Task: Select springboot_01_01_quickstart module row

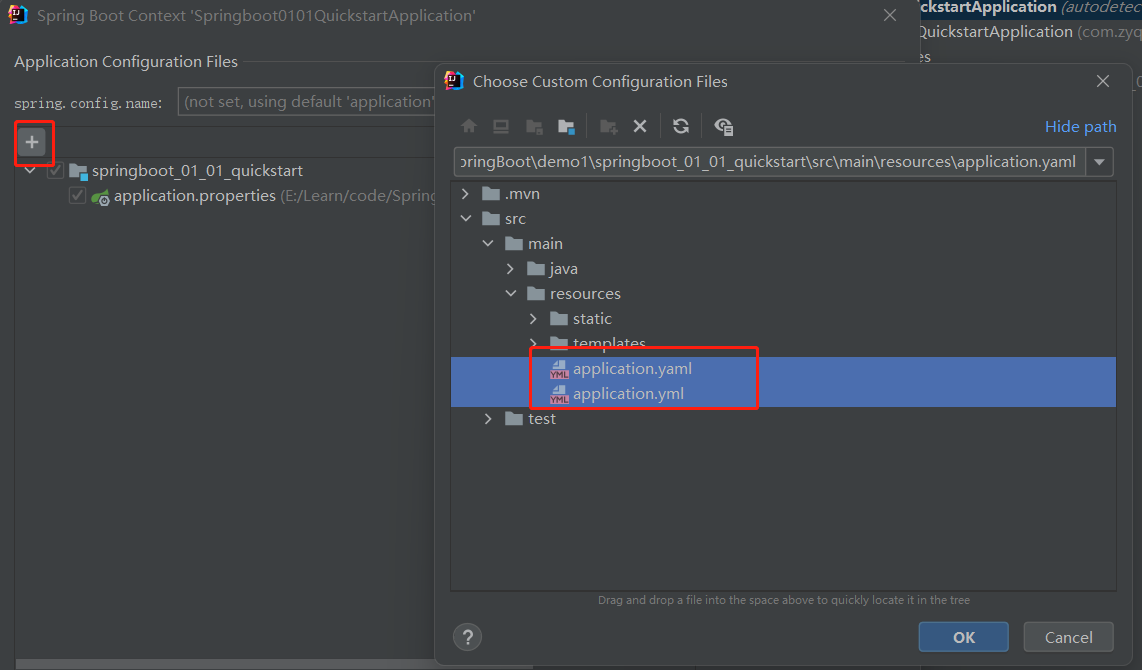Action: (197, 170)
